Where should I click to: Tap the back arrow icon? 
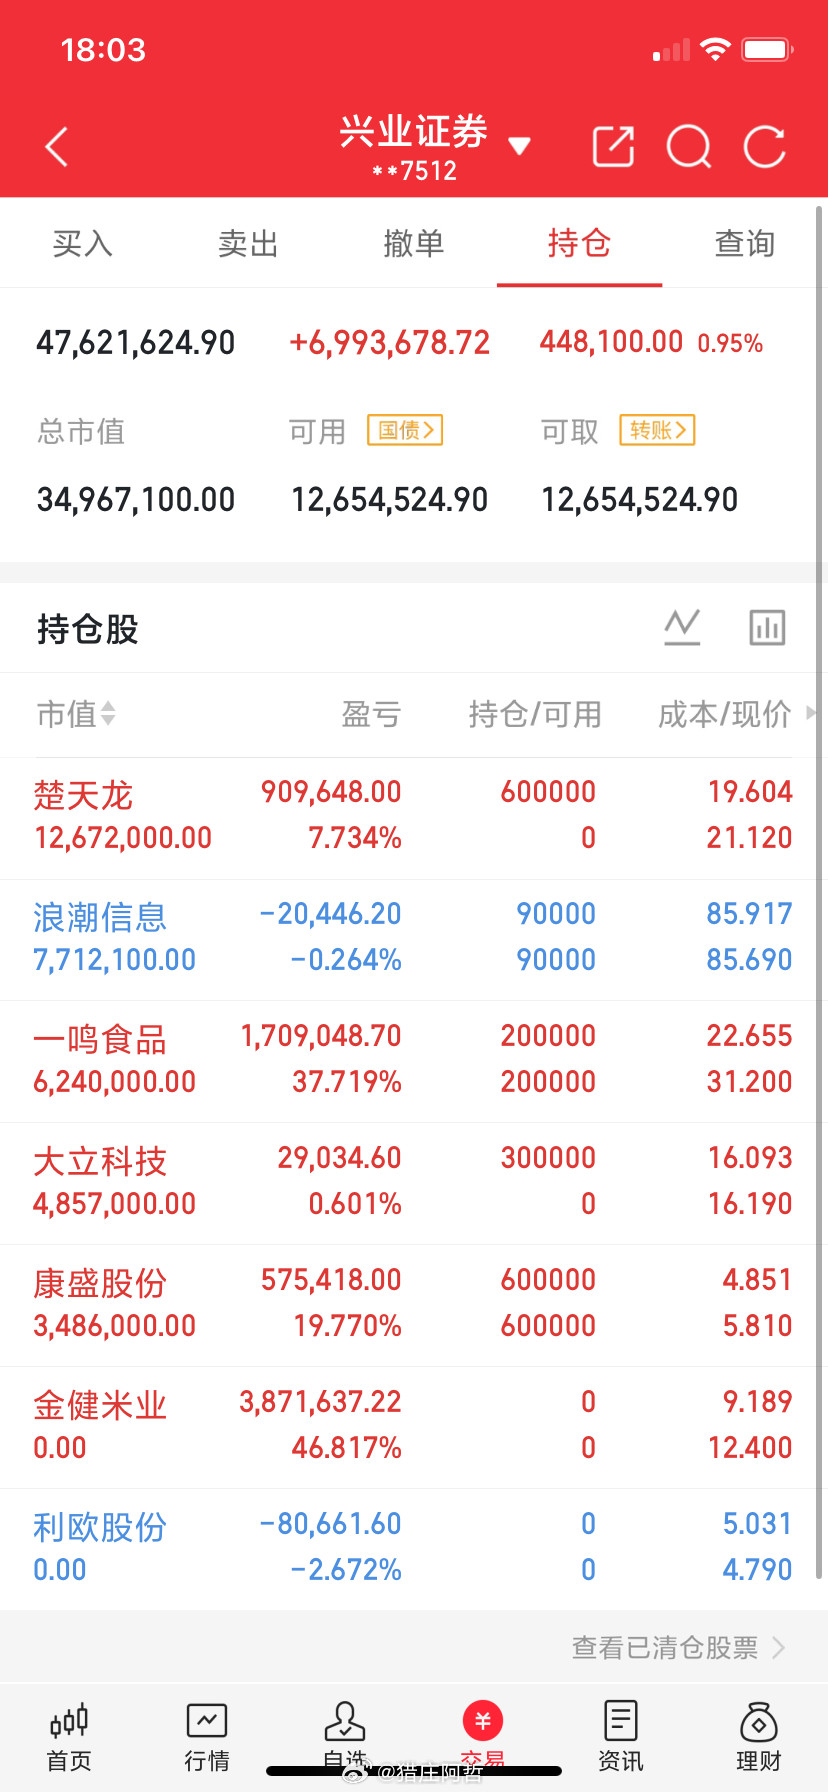(x=57, y=147)
